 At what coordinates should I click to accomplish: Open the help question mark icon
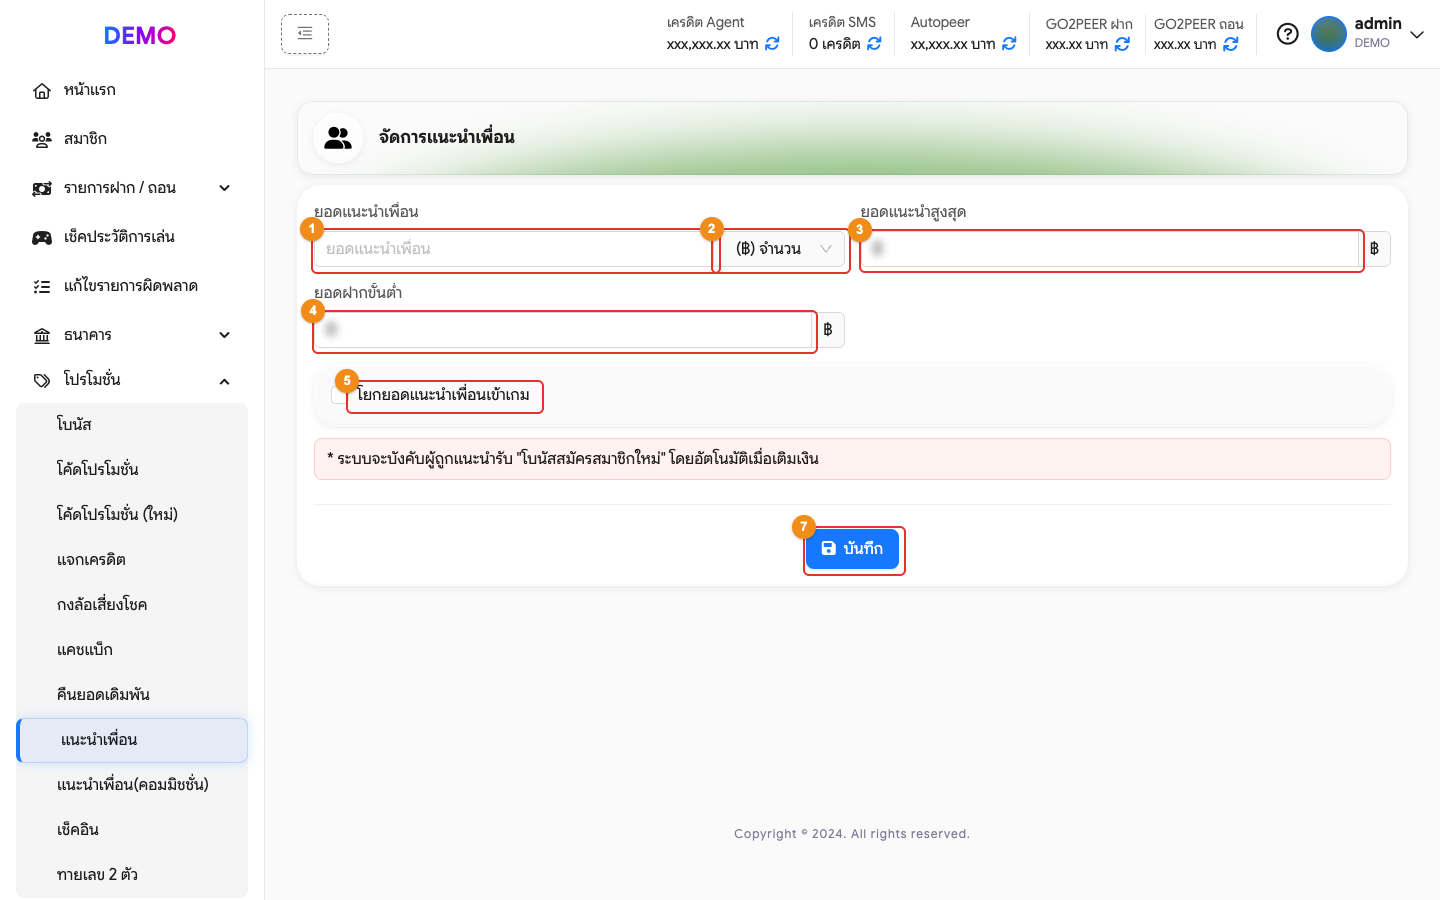1288,34
